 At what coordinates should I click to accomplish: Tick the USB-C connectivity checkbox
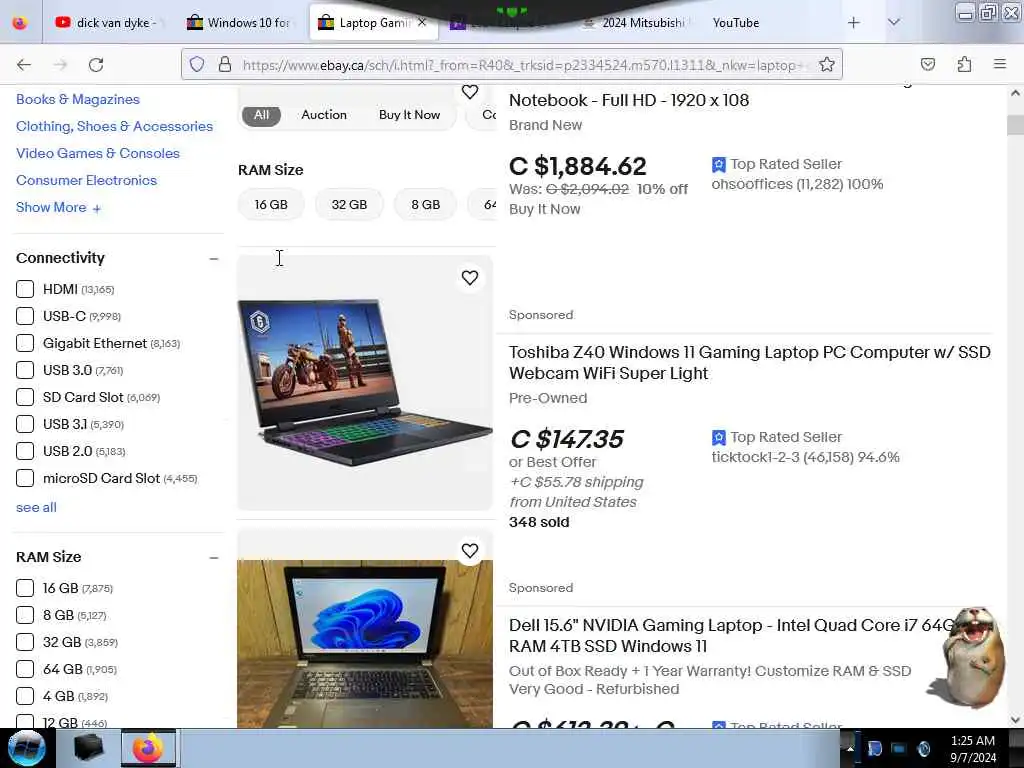[x=25, y=316]
